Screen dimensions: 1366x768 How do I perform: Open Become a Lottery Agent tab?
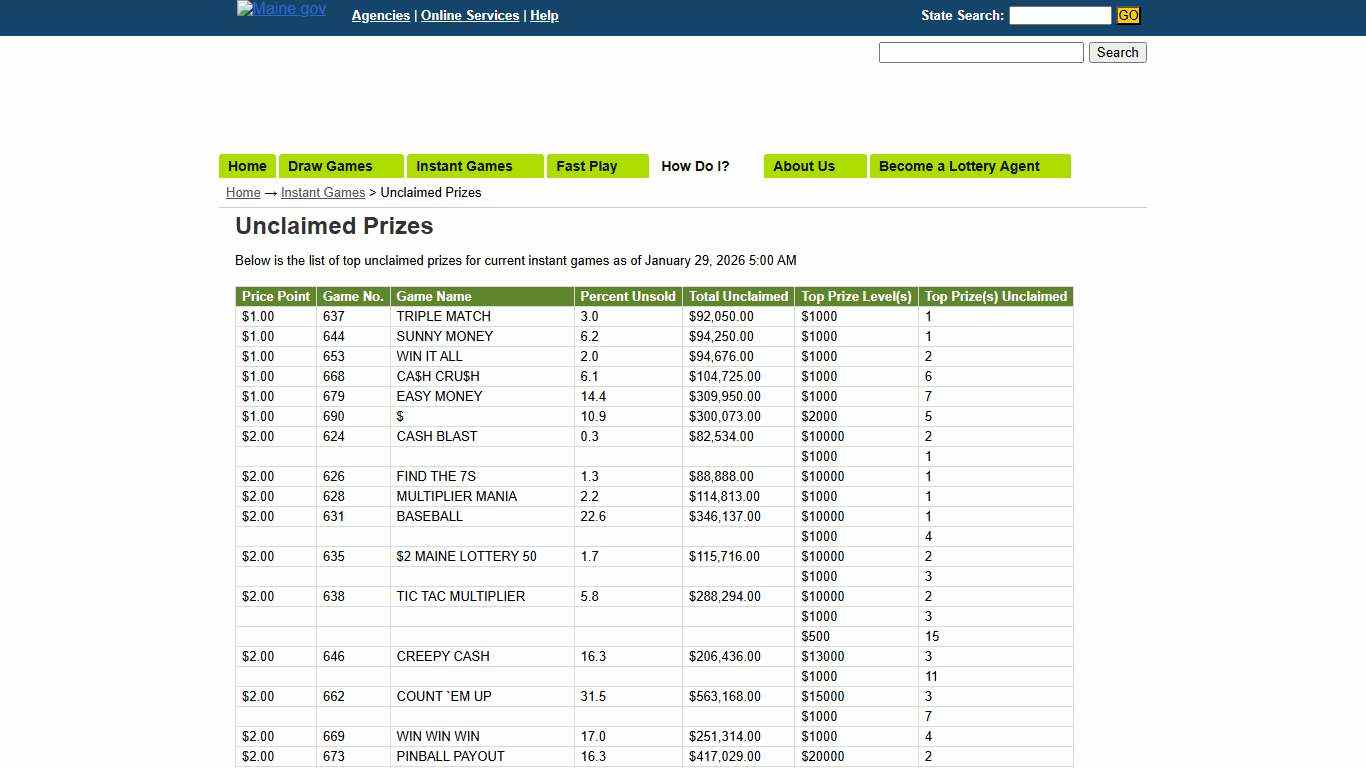958,166
